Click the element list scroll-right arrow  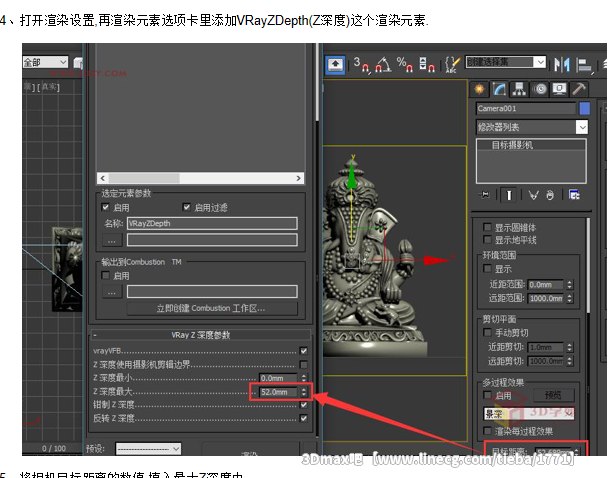click(298, 179)
